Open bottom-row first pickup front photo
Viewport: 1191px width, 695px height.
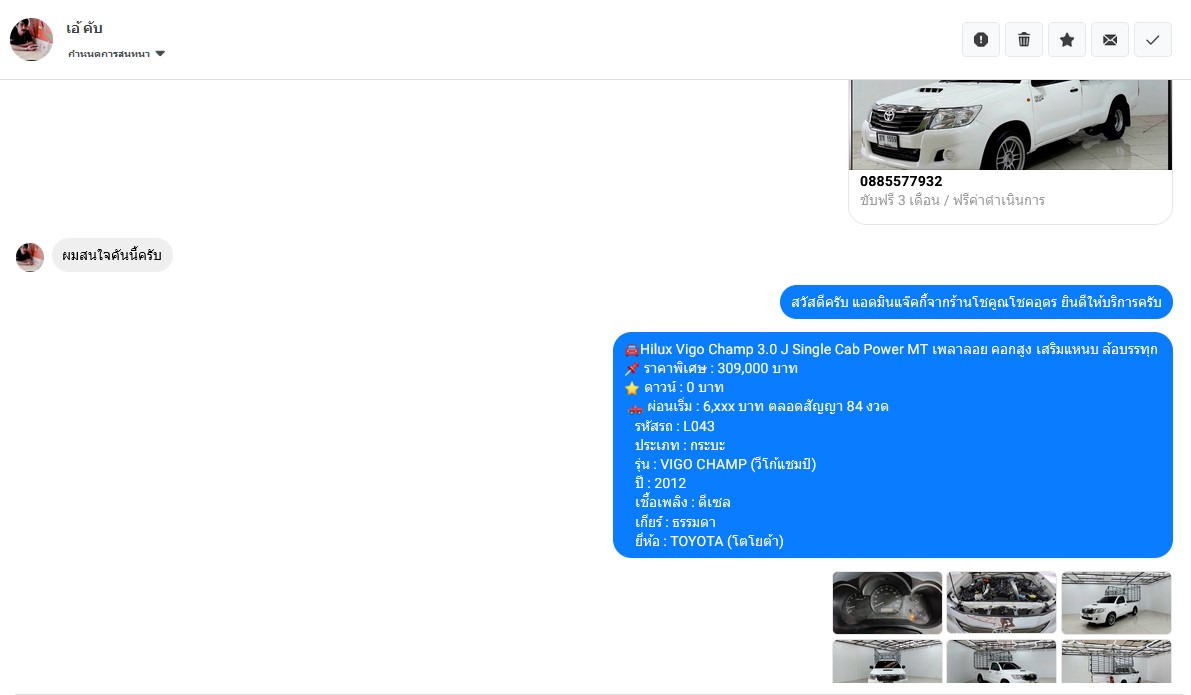887,662
